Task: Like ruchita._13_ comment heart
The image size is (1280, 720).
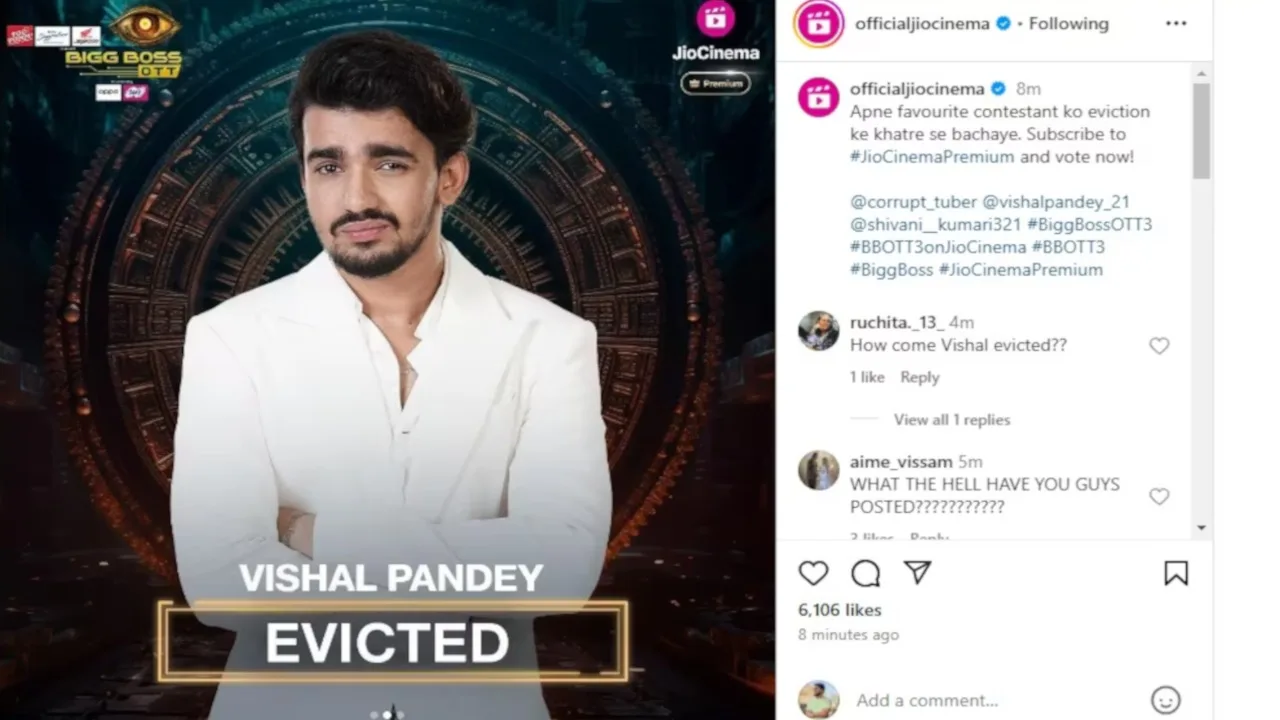Action: [x=1159, y=346]
